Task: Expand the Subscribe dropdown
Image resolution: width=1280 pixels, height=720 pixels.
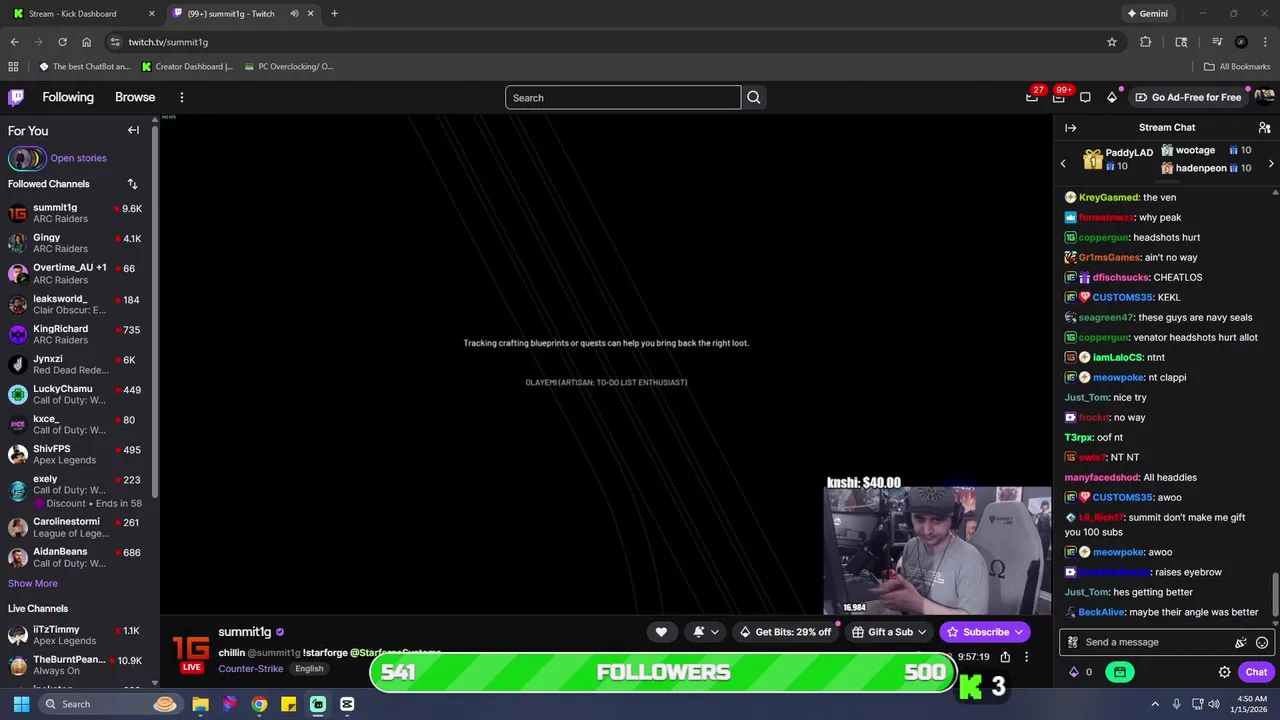Action: click(1018, 632)
